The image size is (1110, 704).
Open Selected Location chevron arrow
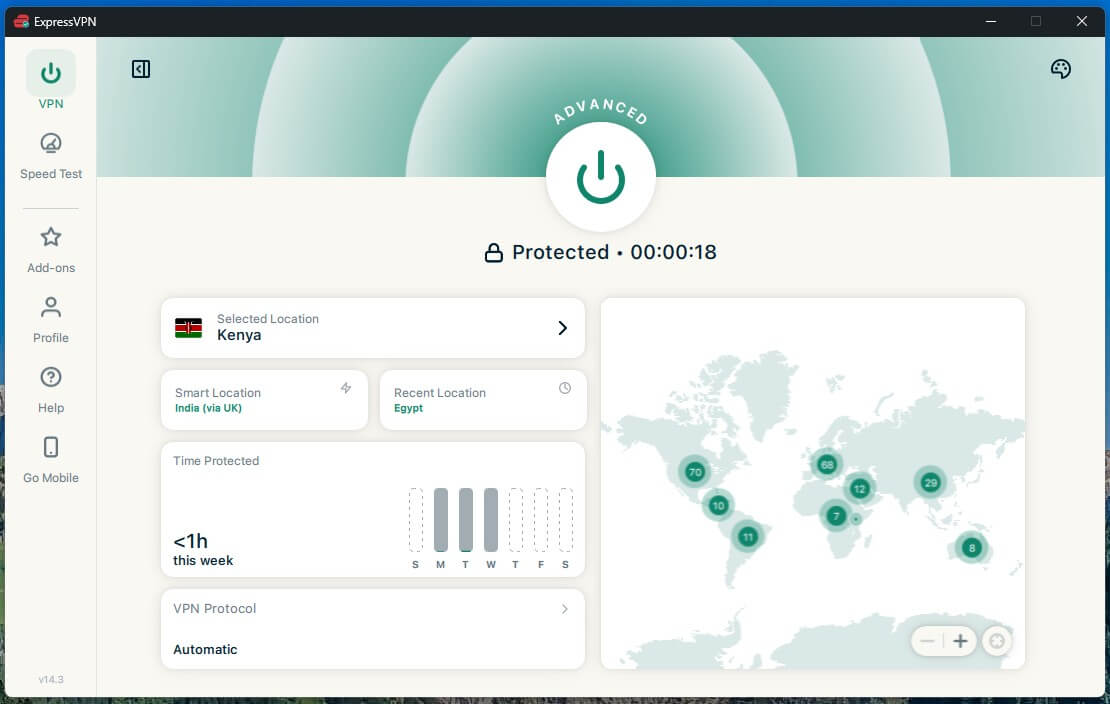pos(563,328)
